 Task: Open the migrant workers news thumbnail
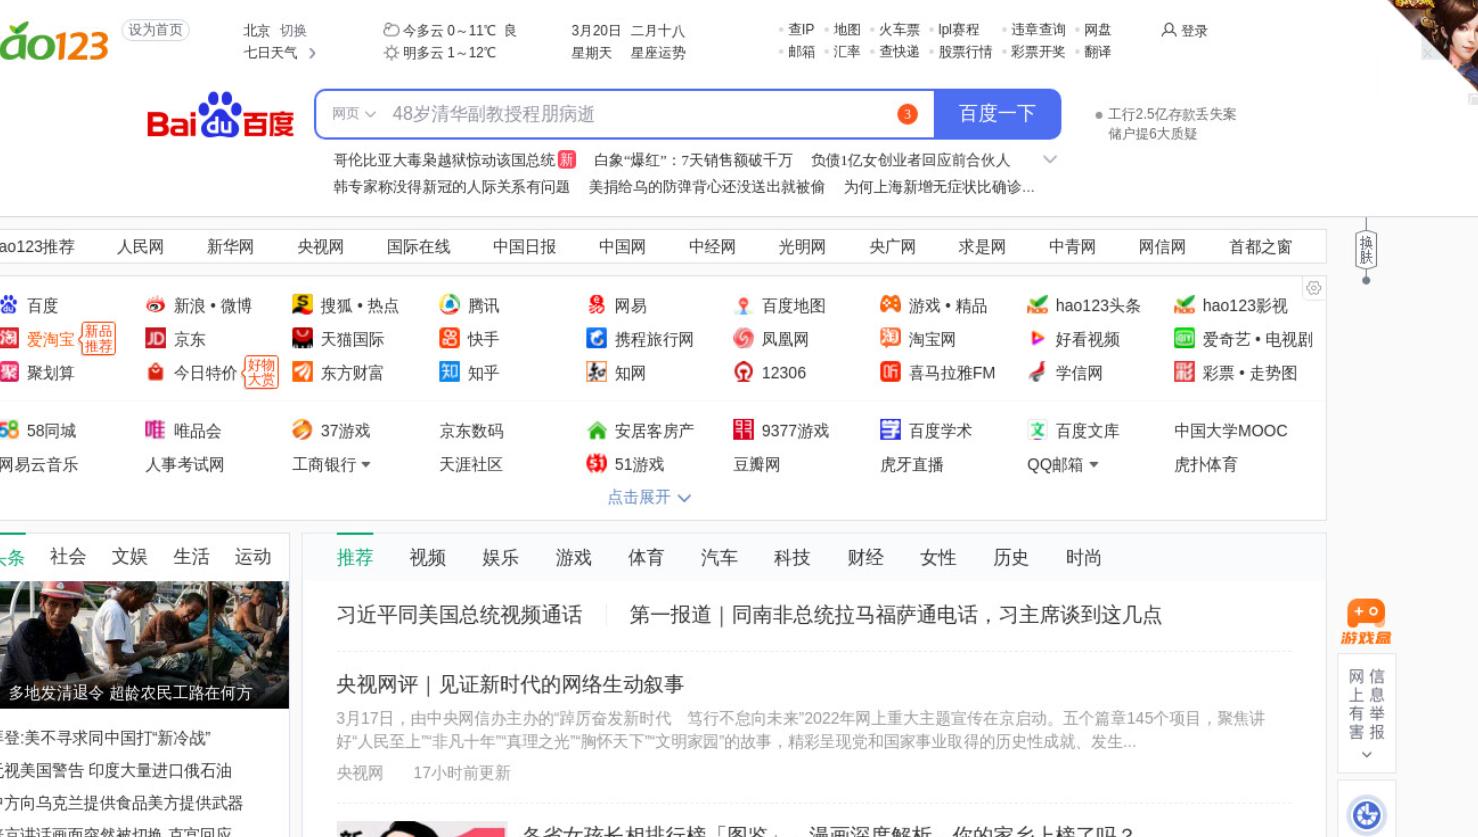click(144, 644)
